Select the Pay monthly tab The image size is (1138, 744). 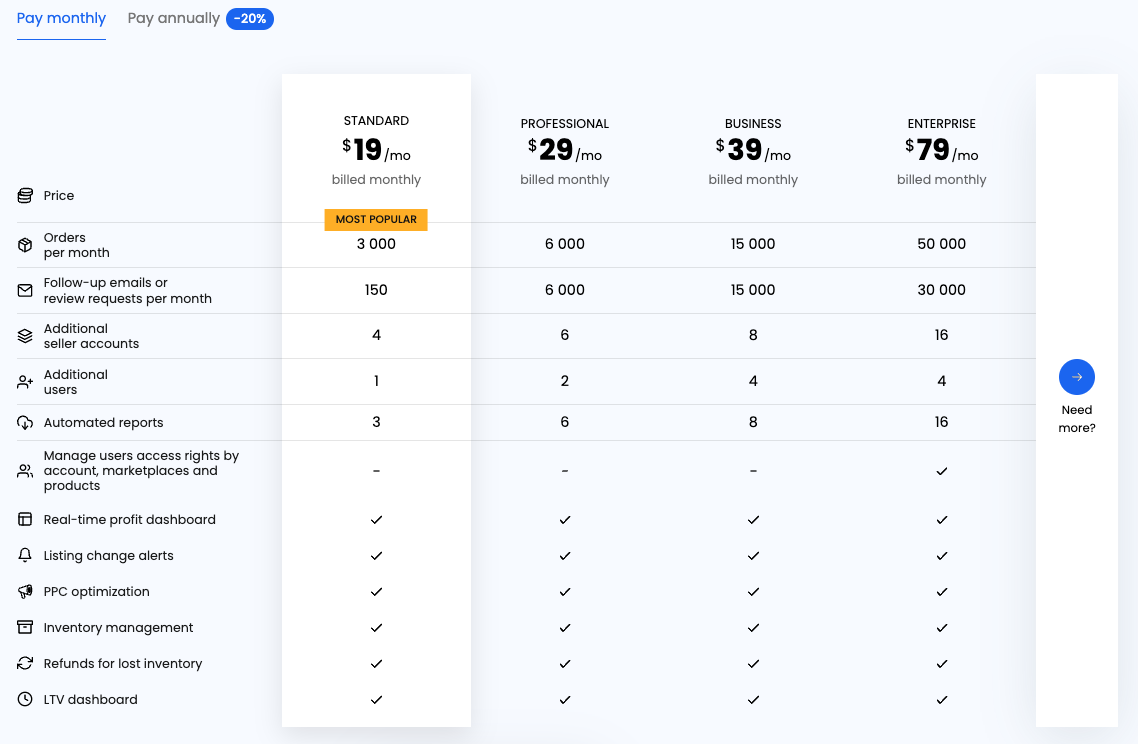point(61,18)
